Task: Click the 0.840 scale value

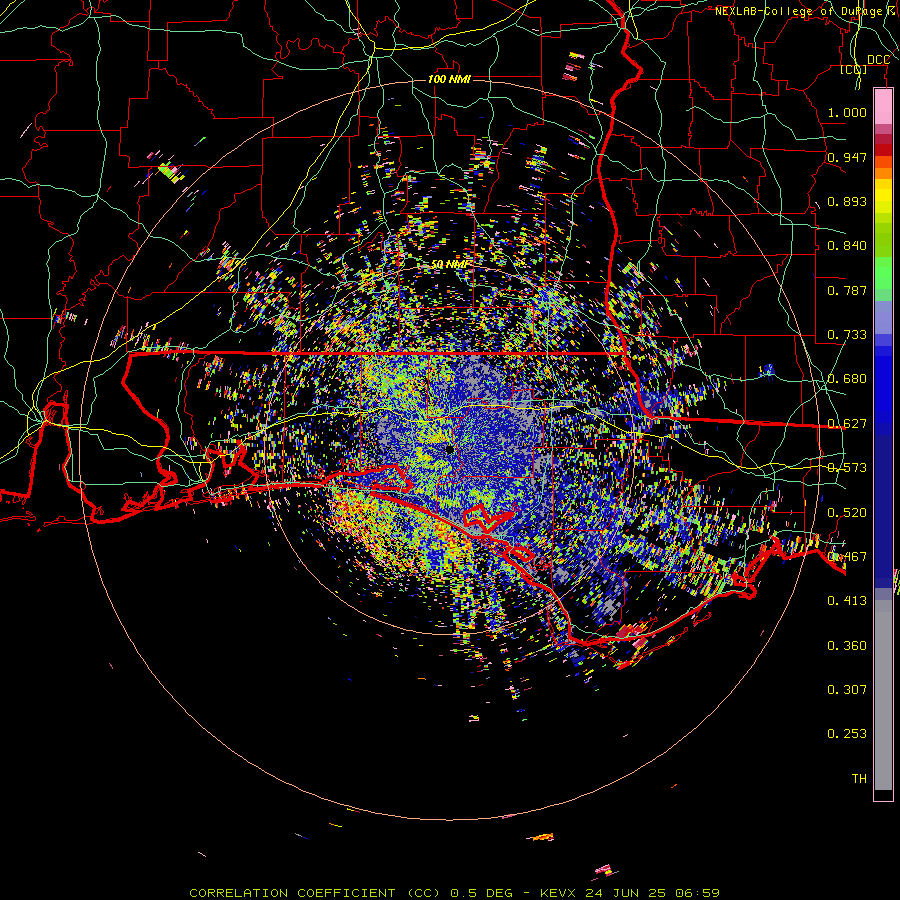Action: (x=847, y=246)
